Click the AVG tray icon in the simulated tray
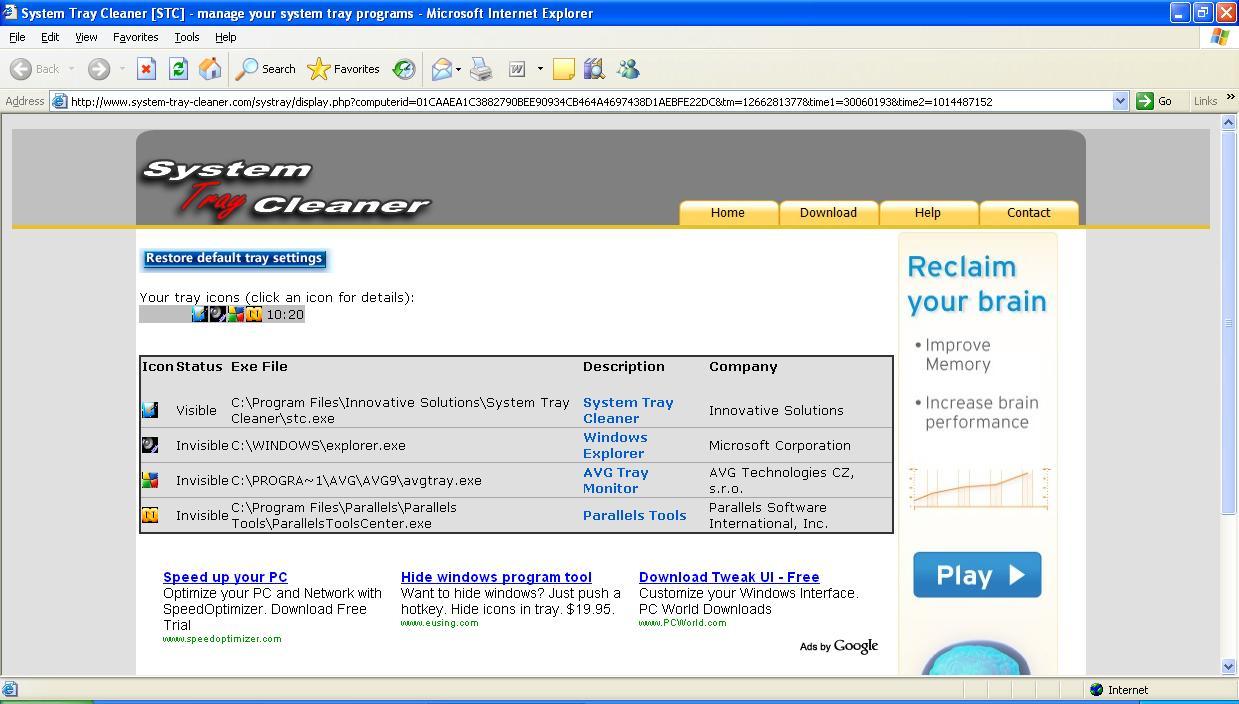 [235, 313]
